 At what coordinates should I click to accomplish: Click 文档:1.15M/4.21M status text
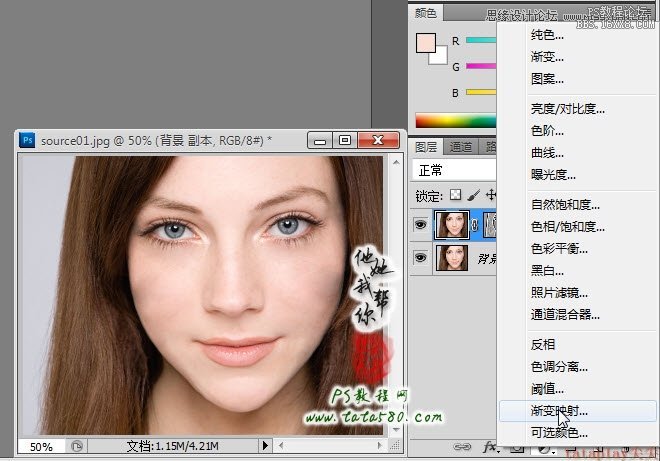point(173,446)
